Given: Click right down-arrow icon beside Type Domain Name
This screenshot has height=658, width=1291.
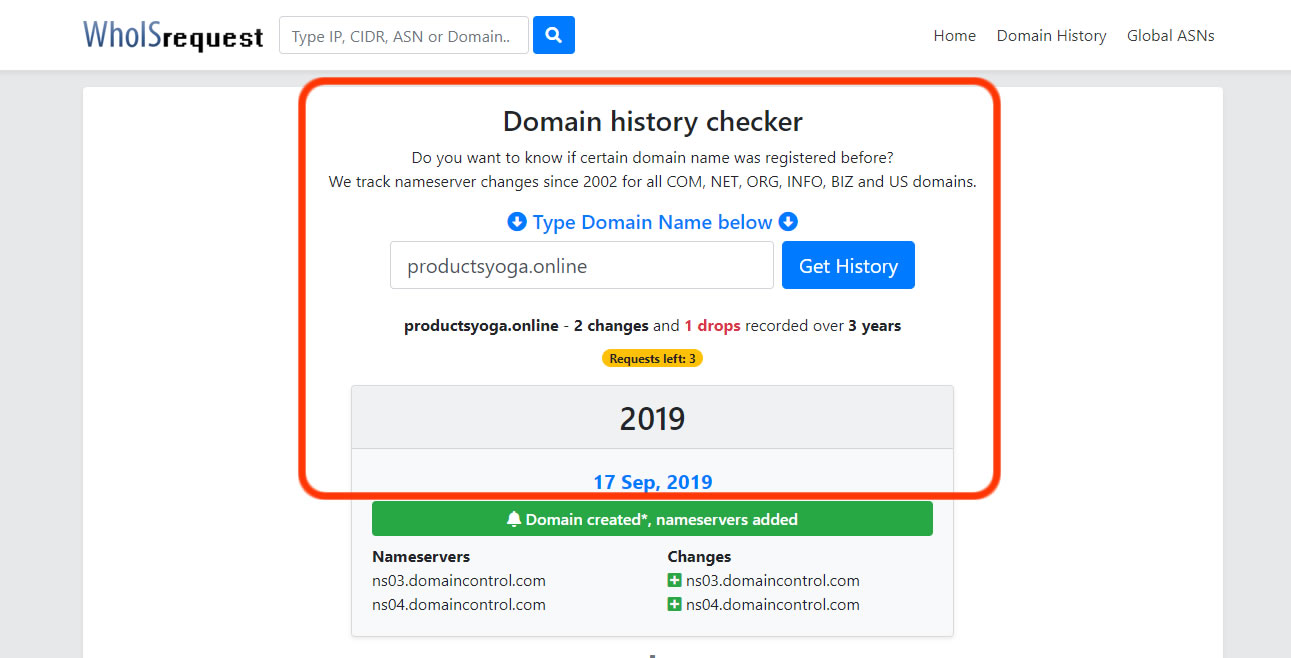Looking at the screenshot, I should click(788, 222).
